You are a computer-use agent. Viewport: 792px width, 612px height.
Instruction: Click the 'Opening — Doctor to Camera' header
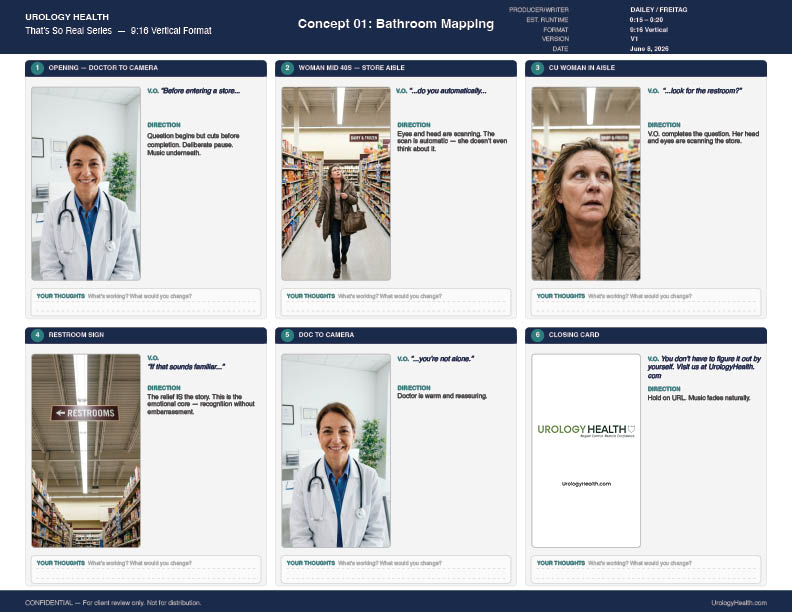coord(146,68)
